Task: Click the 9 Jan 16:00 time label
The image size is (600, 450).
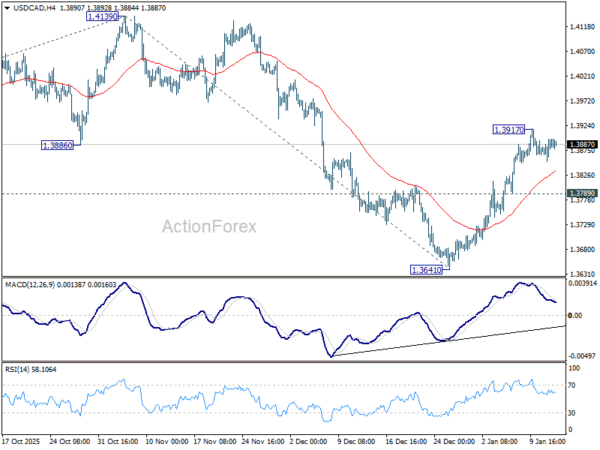Action: coord(548,442)
